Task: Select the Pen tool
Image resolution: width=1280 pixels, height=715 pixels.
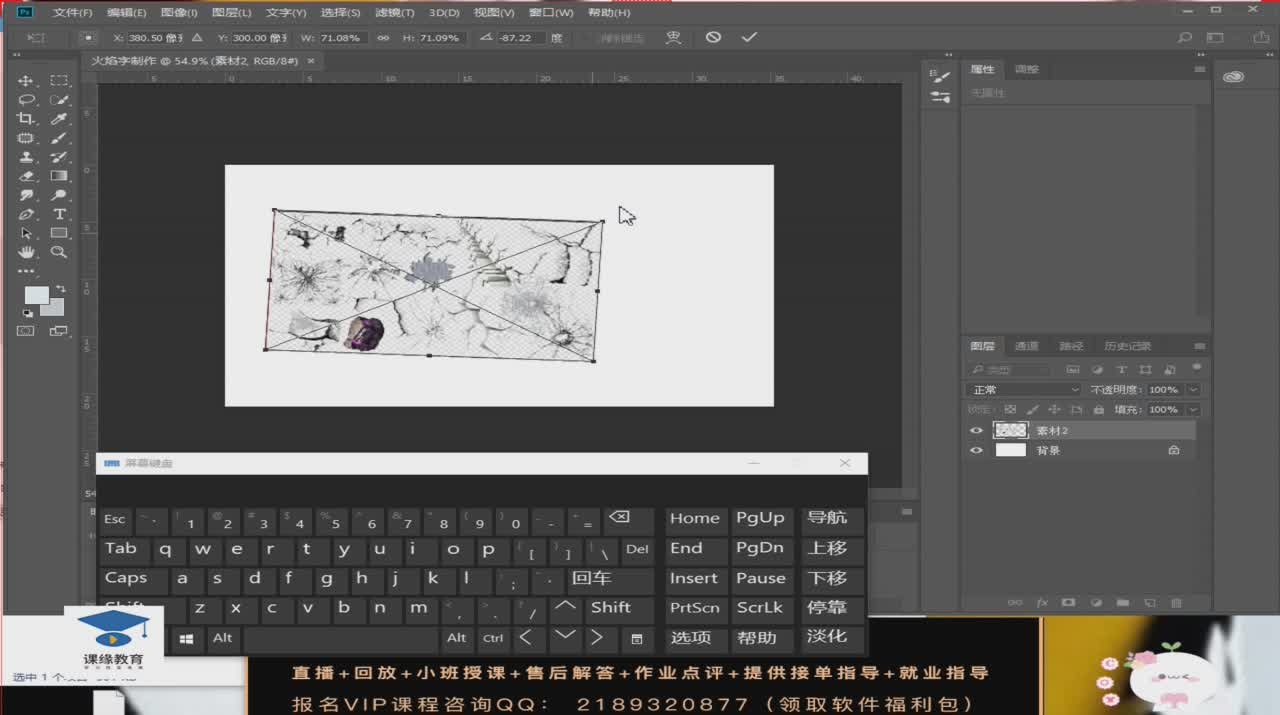Action: [x=26, y=214]
